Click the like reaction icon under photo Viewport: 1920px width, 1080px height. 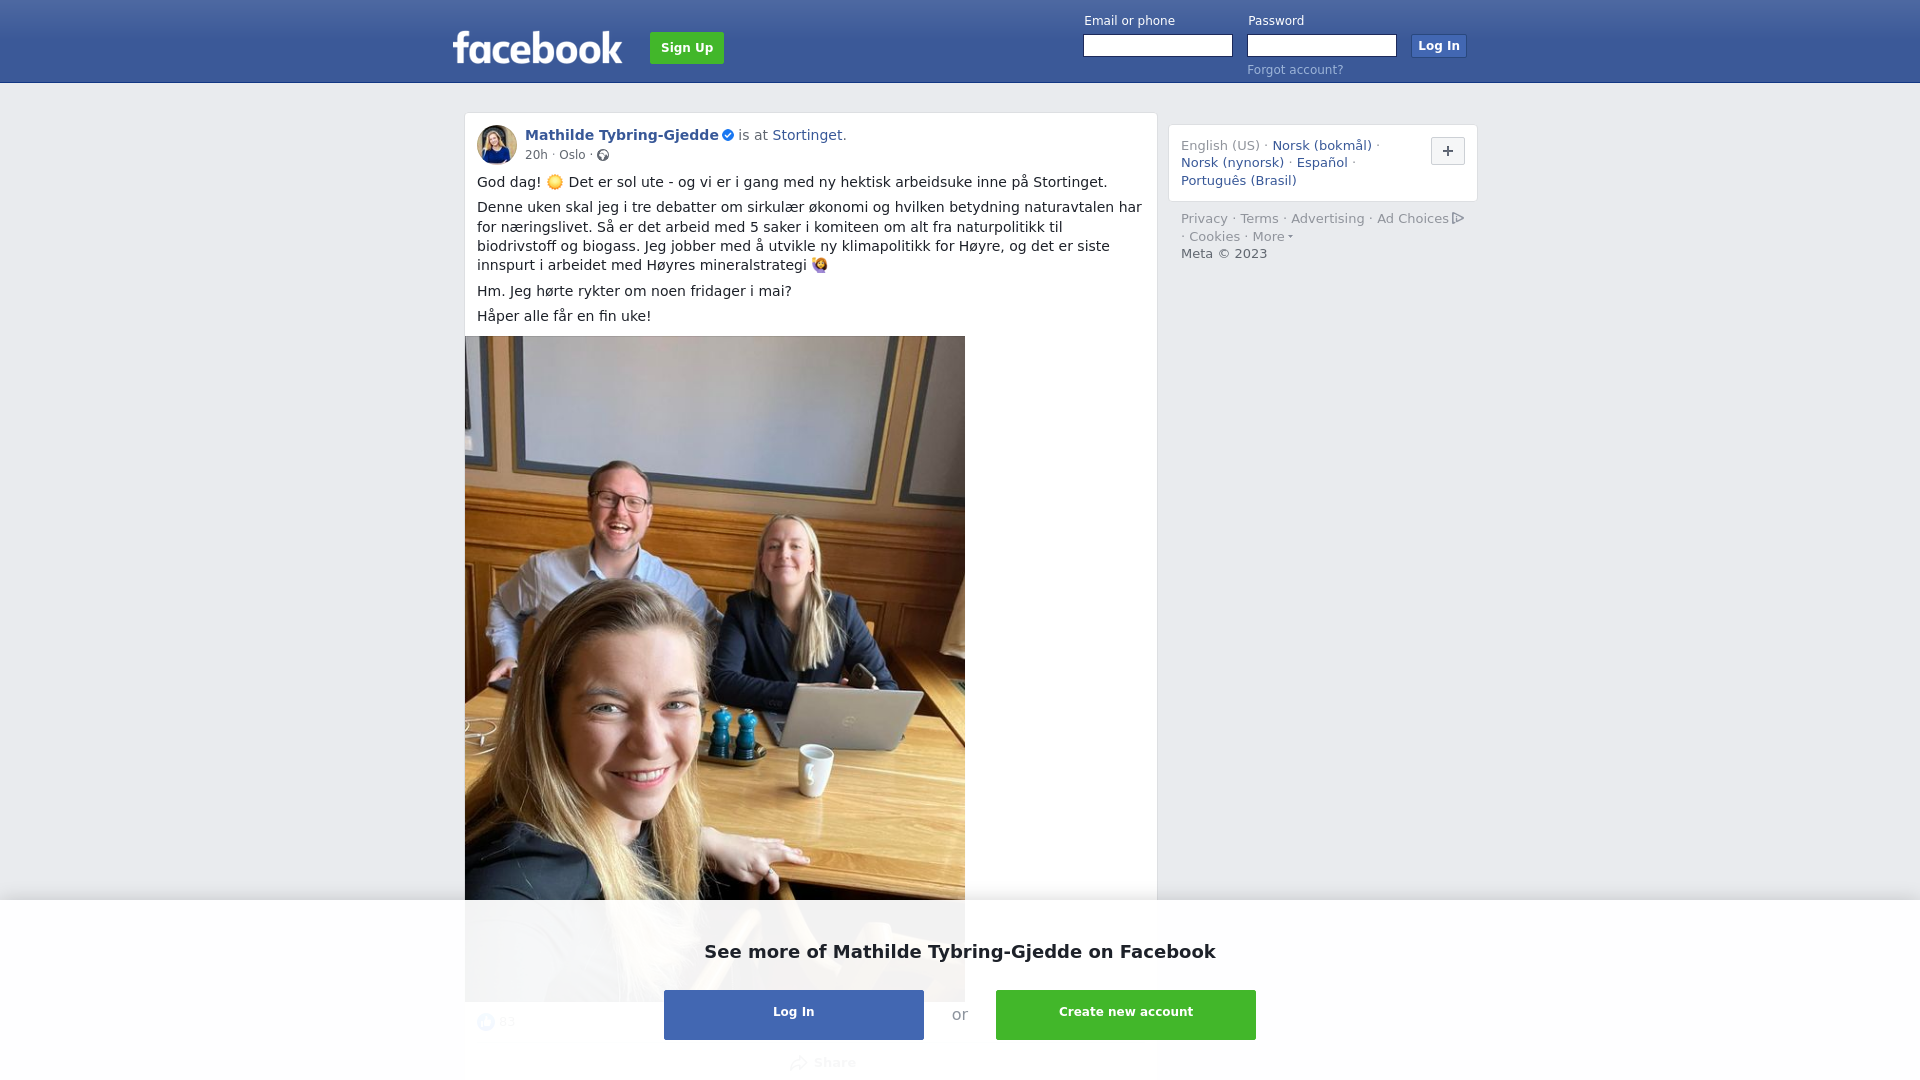(486, 1022)
